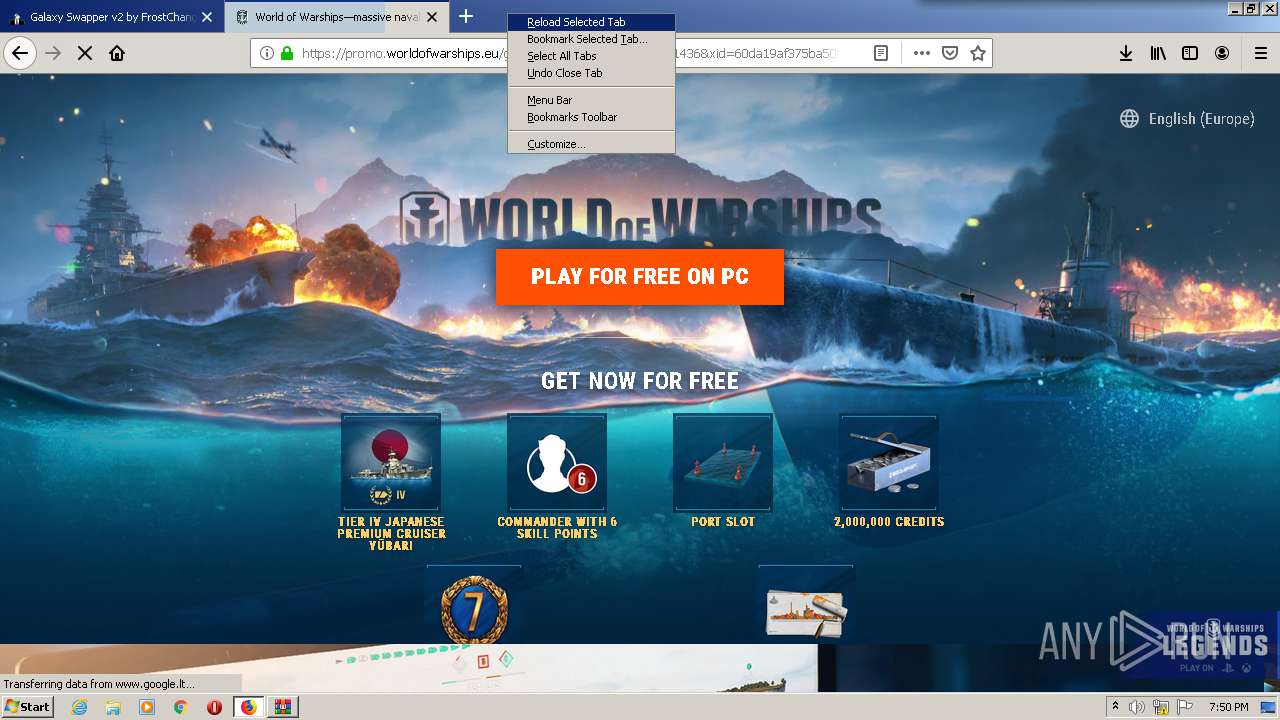Click the 2,000,000 Credits label
The height and width of the screenshot is (720, 1280).
coord(889,521)
